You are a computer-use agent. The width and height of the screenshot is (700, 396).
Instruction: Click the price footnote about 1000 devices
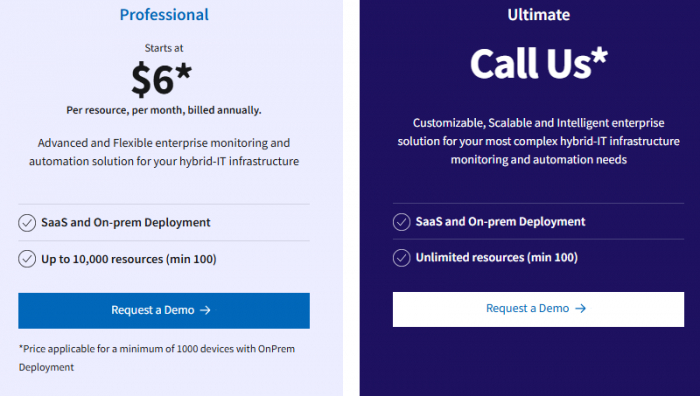(x=157, y=358)
